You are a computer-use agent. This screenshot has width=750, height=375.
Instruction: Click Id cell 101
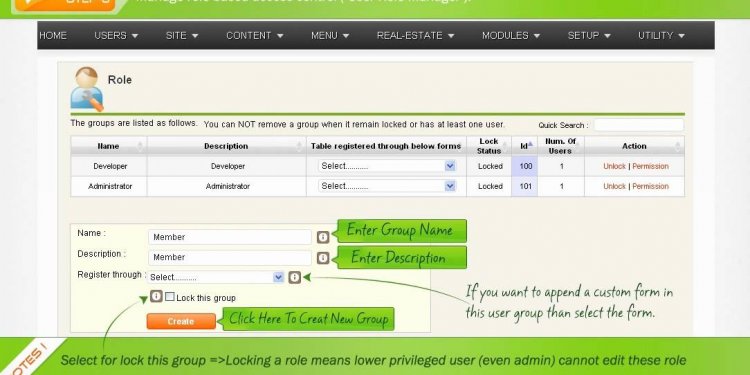tap(525, 186)
